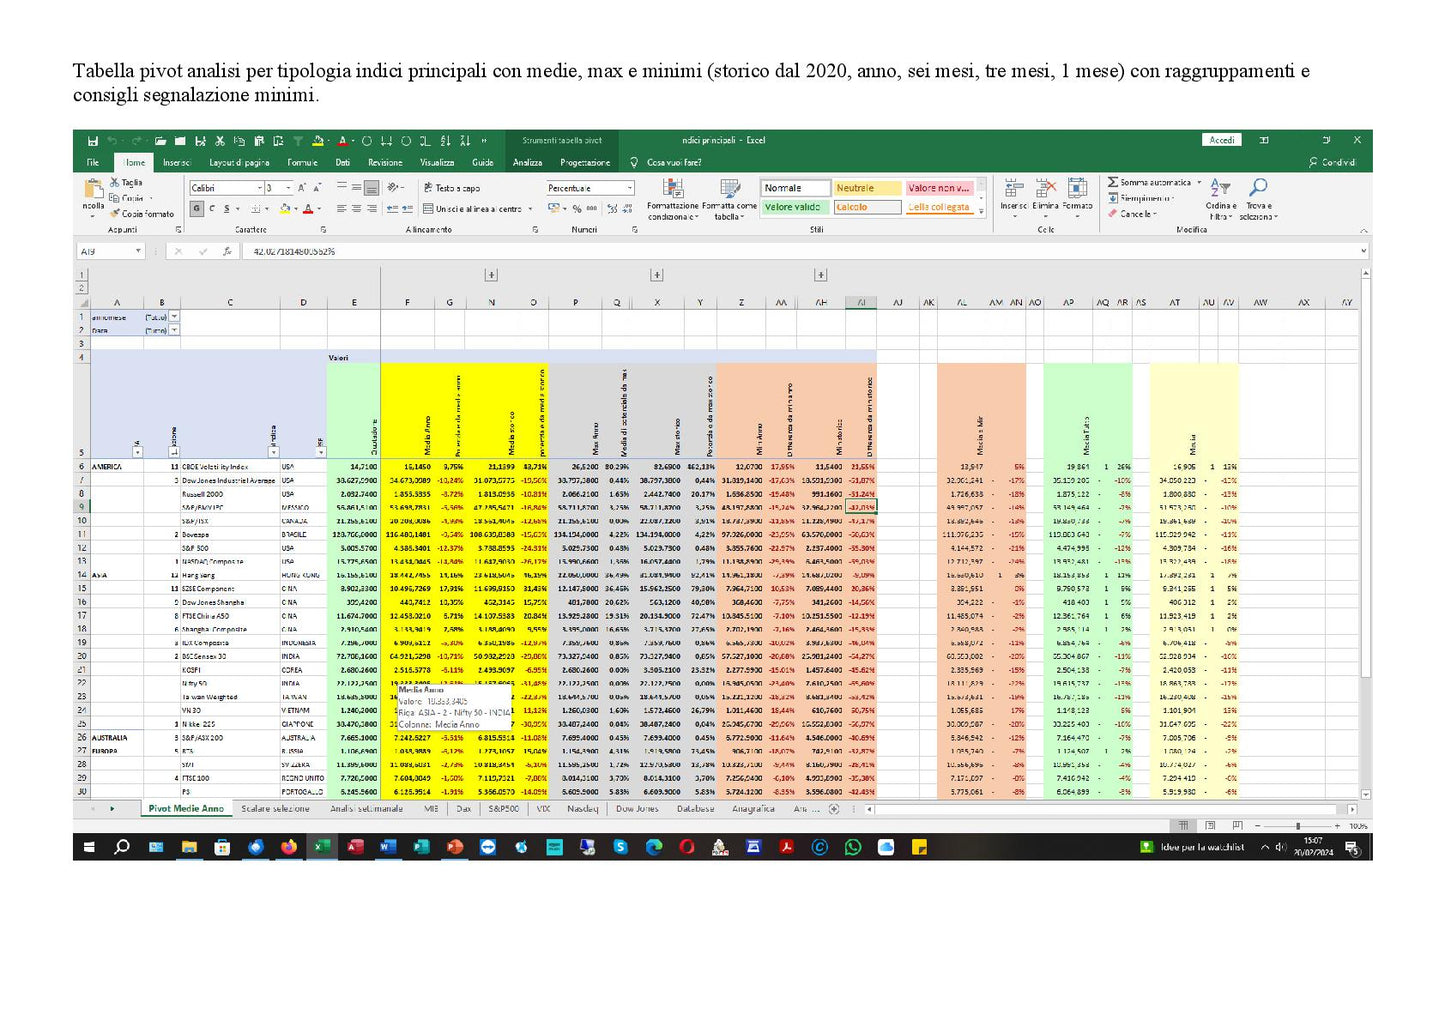Open the Name Box A19 dropdown
1445x1021 pixels.
[138, 252]
